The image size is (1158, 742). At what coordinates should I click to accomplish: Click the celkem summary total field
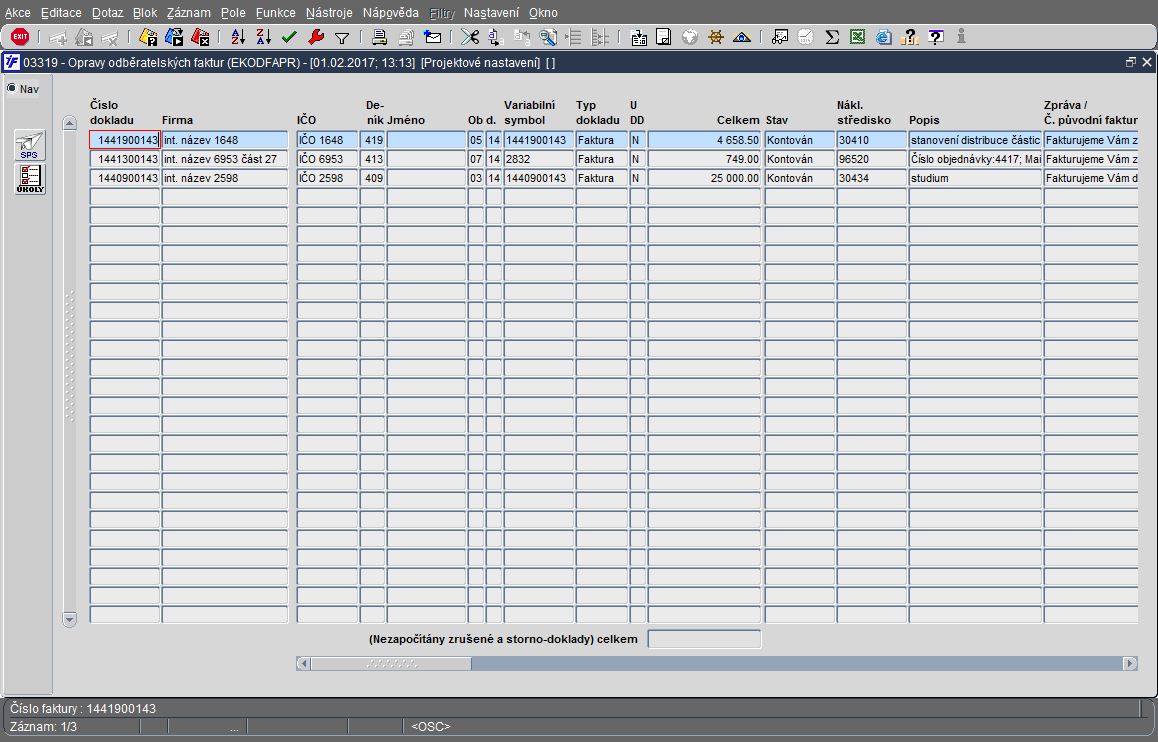705,639
